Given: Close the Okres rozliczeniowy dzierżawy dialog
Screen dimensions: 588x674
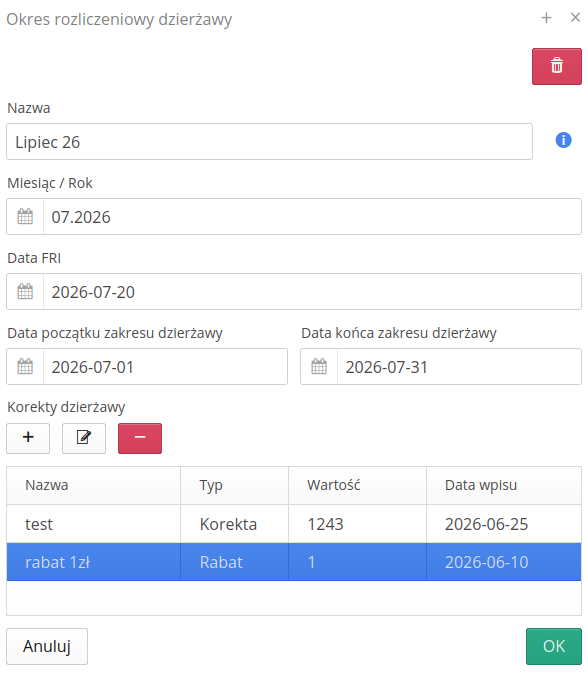Looking at the screenshot, I should [575, 18].
